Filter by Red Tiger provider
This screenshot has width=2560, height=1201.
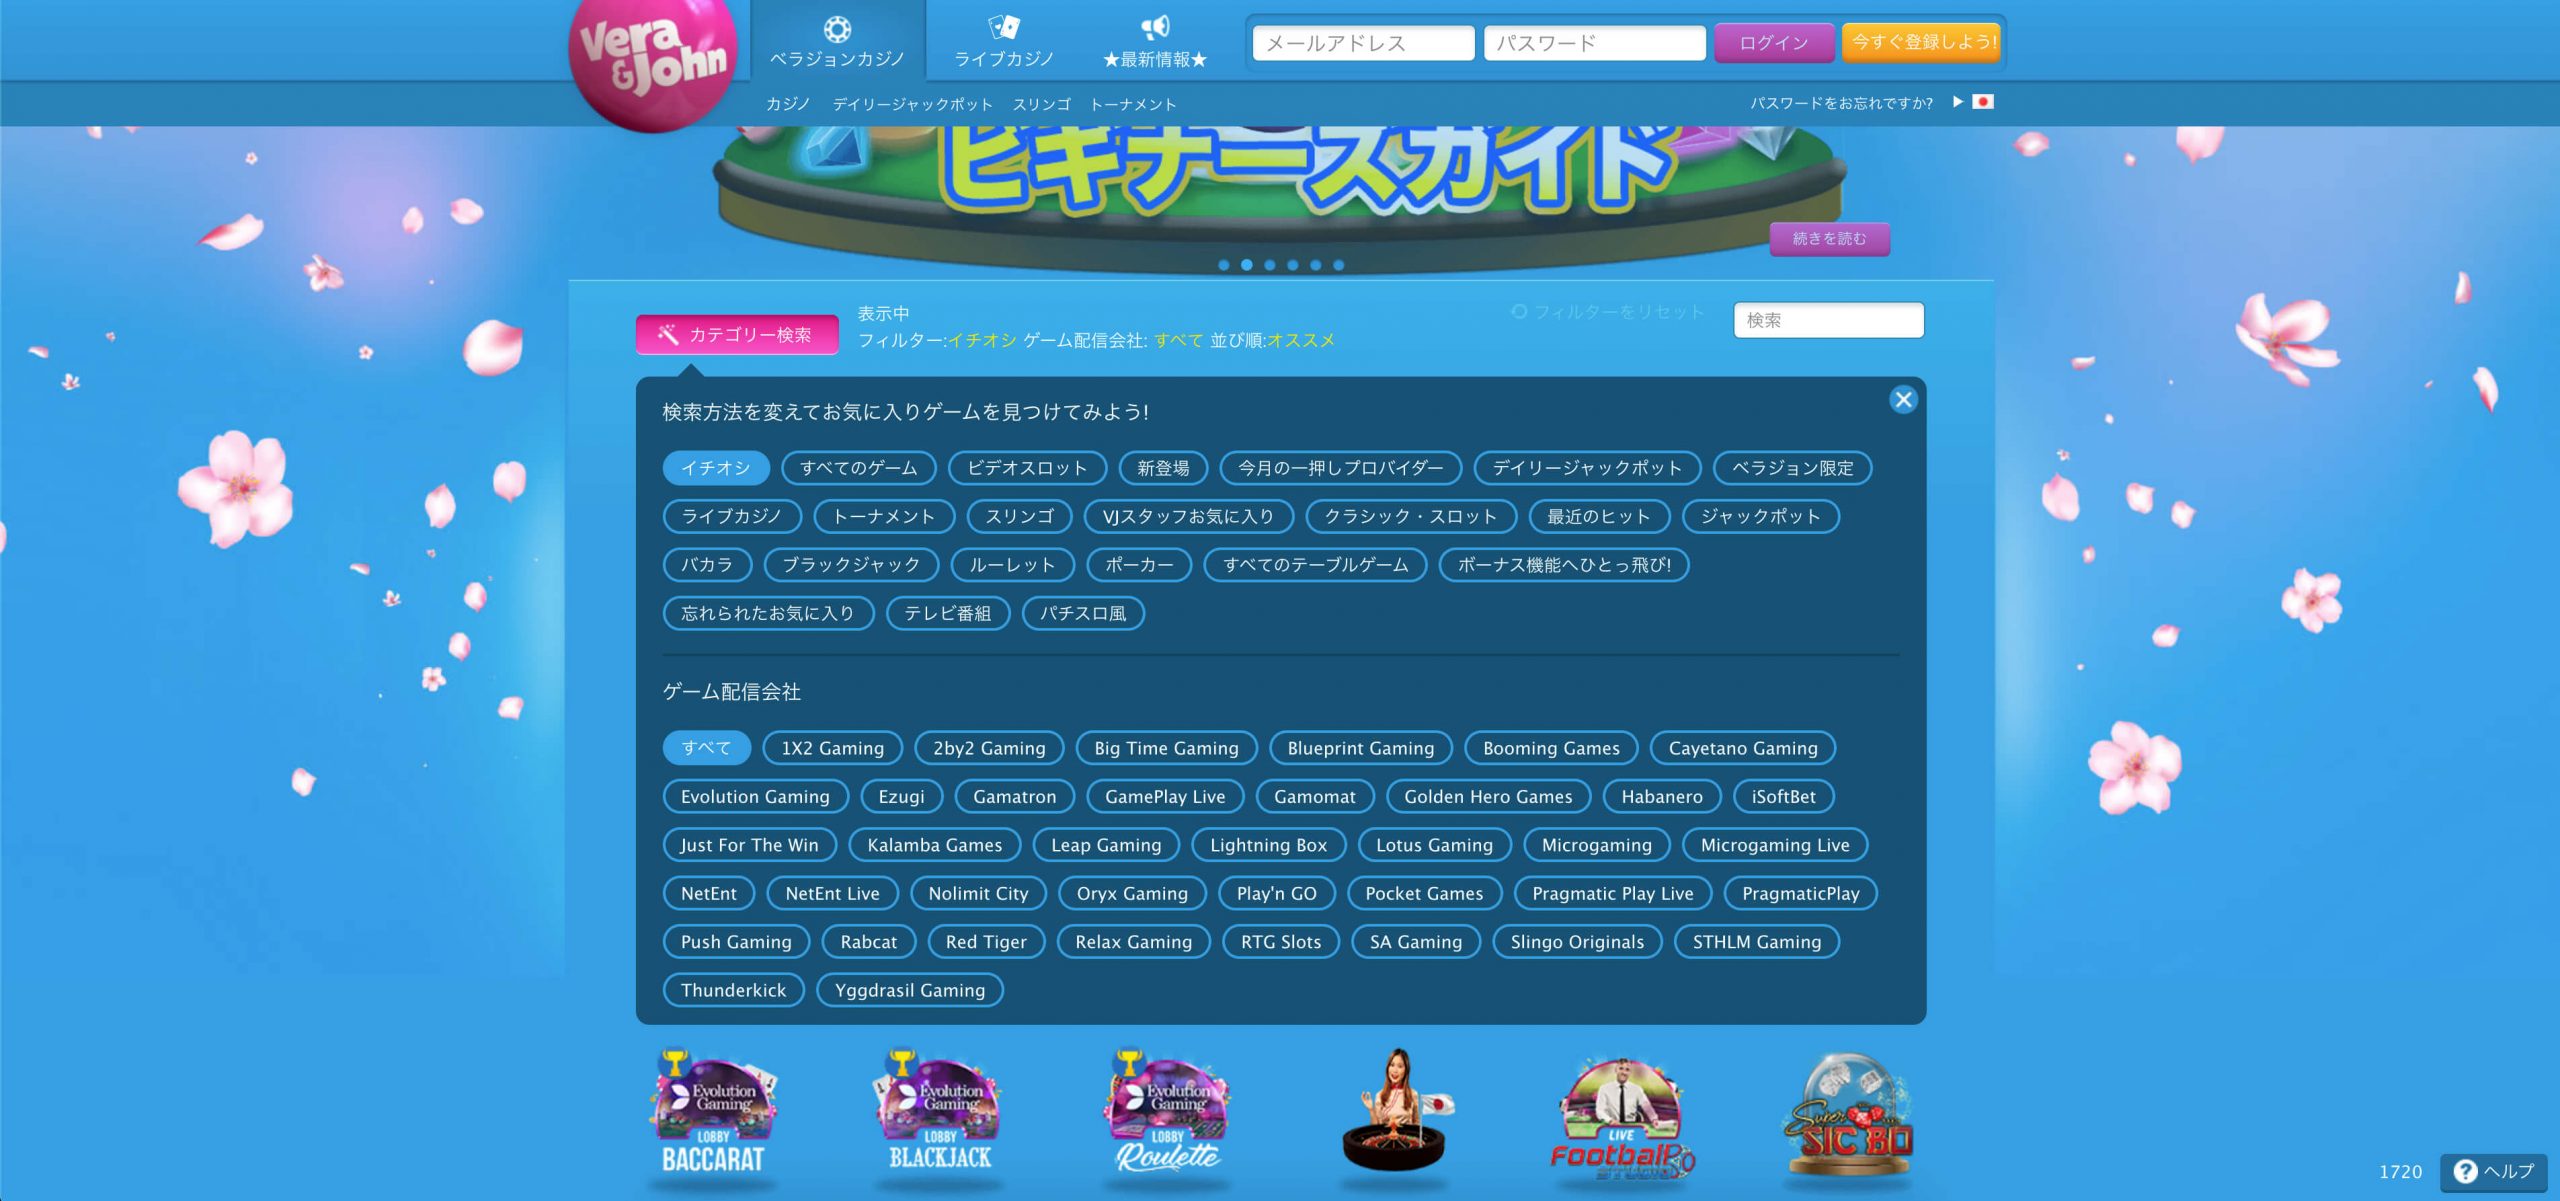(985, 942)
